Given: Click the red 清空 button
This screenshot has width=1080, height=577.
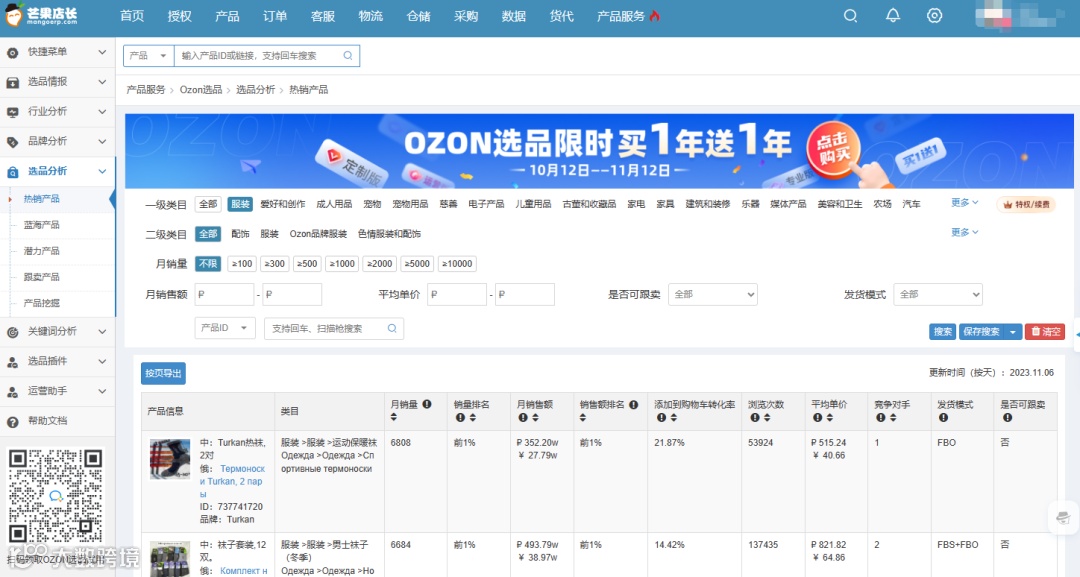Looking at the screenshot, I should 1045,332.
